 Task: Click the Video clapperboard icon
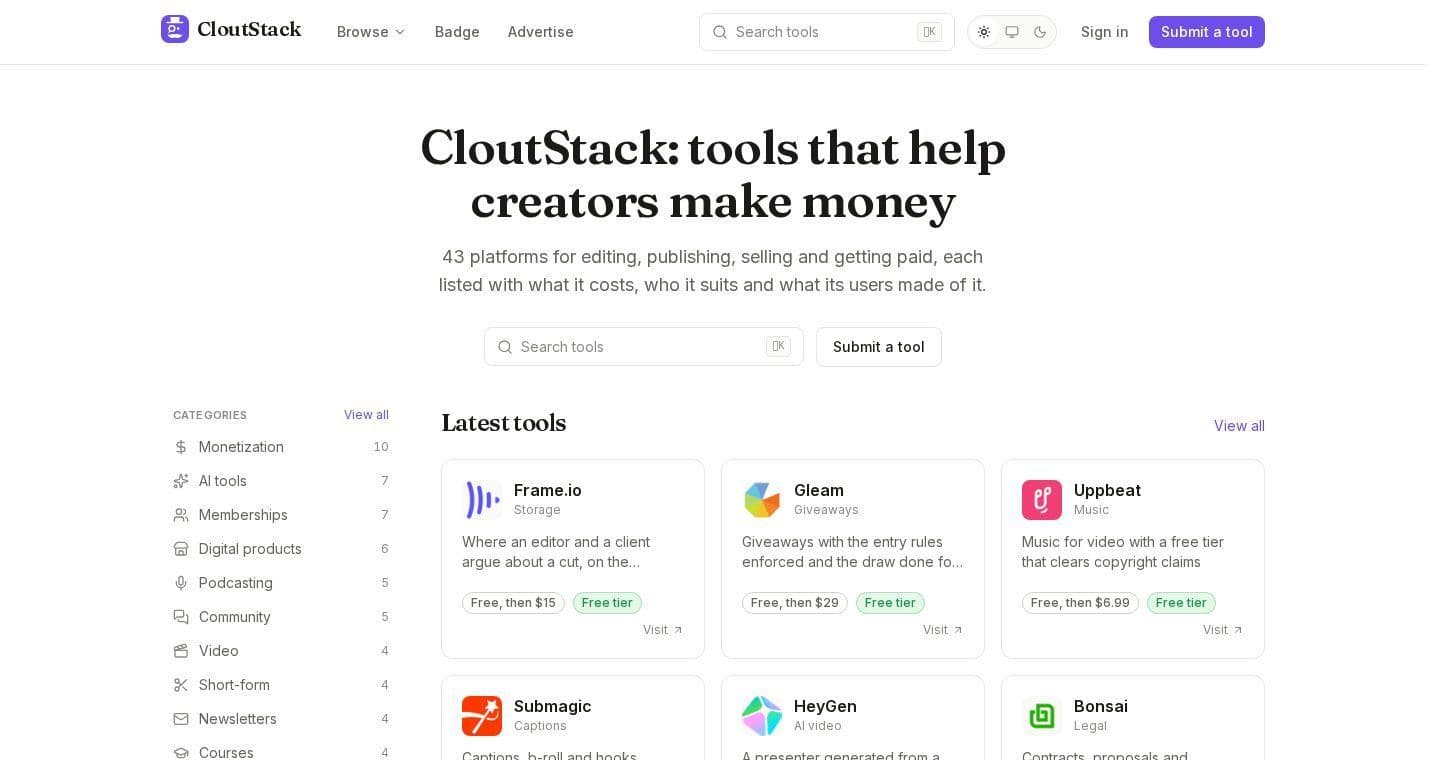181,651
